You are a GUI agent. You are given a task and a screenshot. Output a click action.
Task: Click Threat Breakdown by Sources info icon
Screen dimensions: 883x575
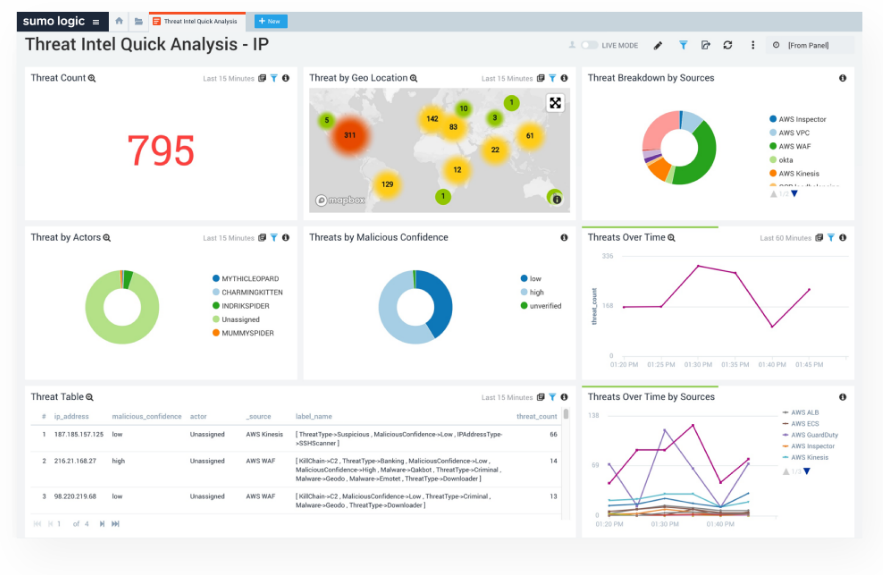click(x=842, y=78)
